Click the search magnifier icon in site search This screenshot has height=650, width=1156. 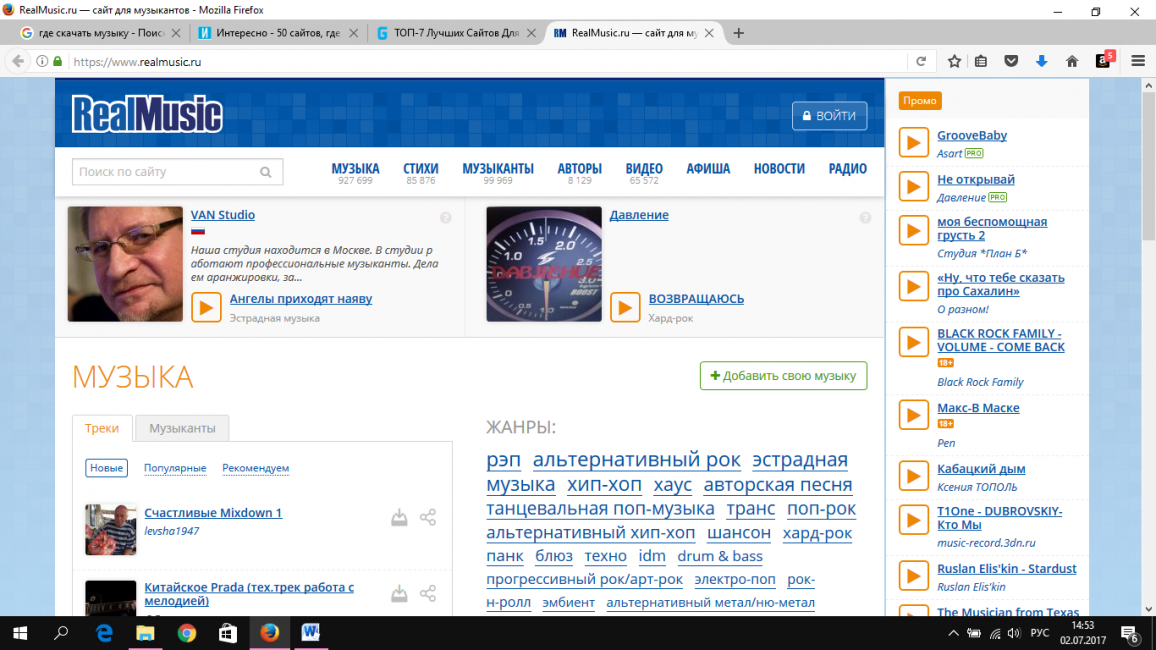[265, 172]
